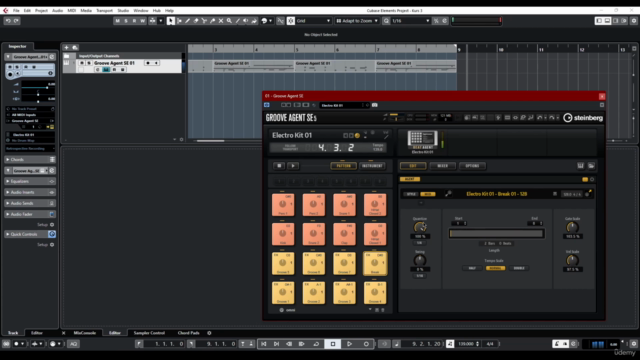Open Groove Agent OPTIONS page
640x360 pixels.
(472, 166)
